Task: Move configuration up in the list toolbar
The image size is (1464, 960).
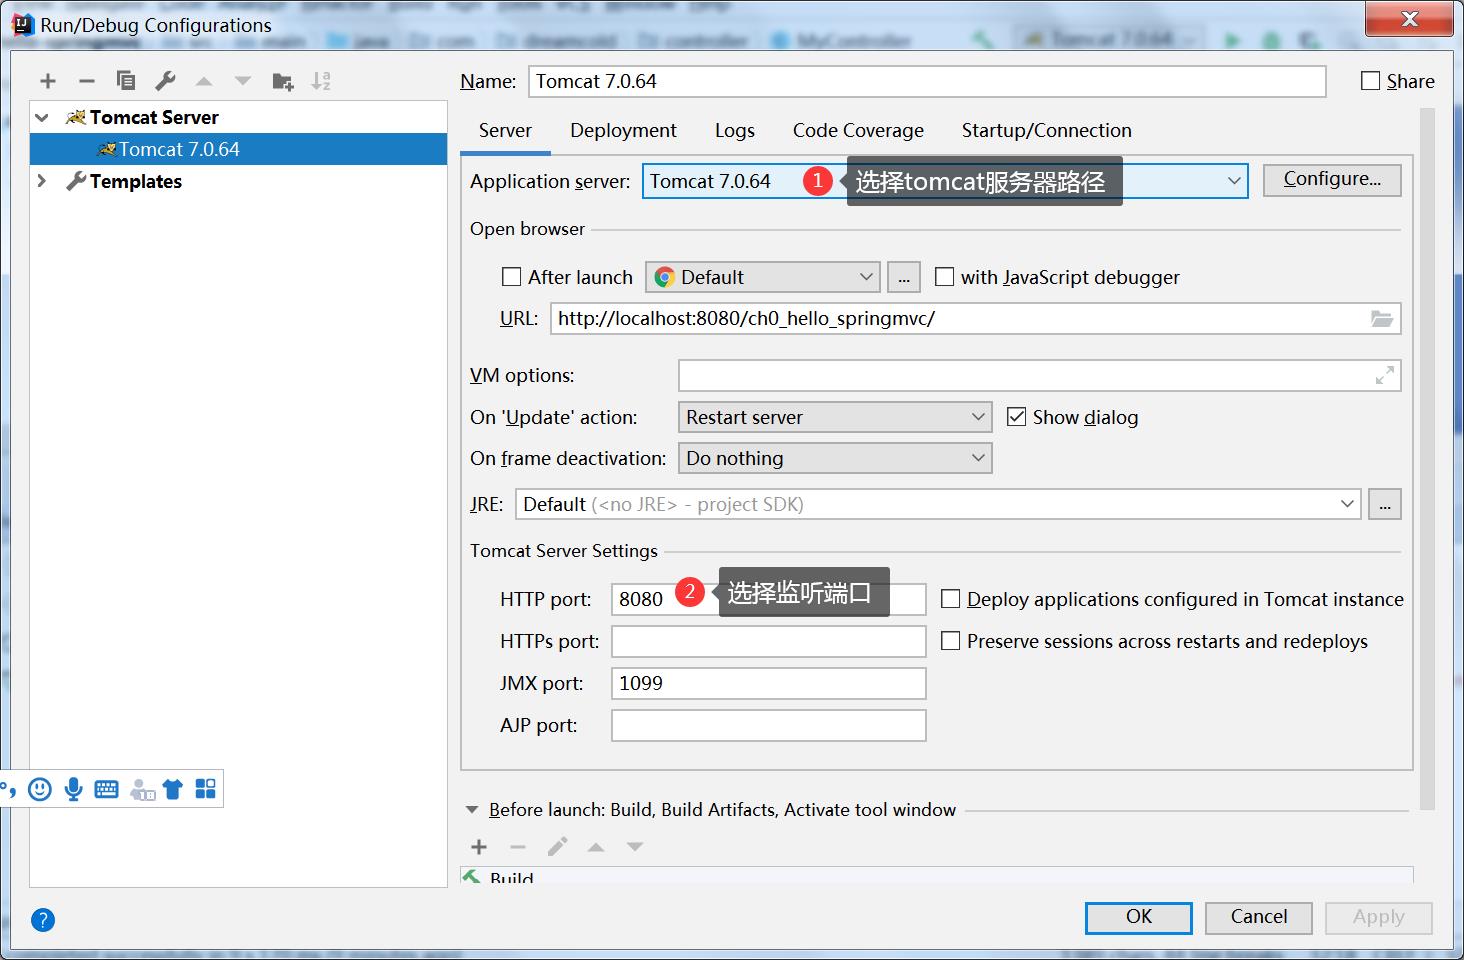Action: point(204,81)
